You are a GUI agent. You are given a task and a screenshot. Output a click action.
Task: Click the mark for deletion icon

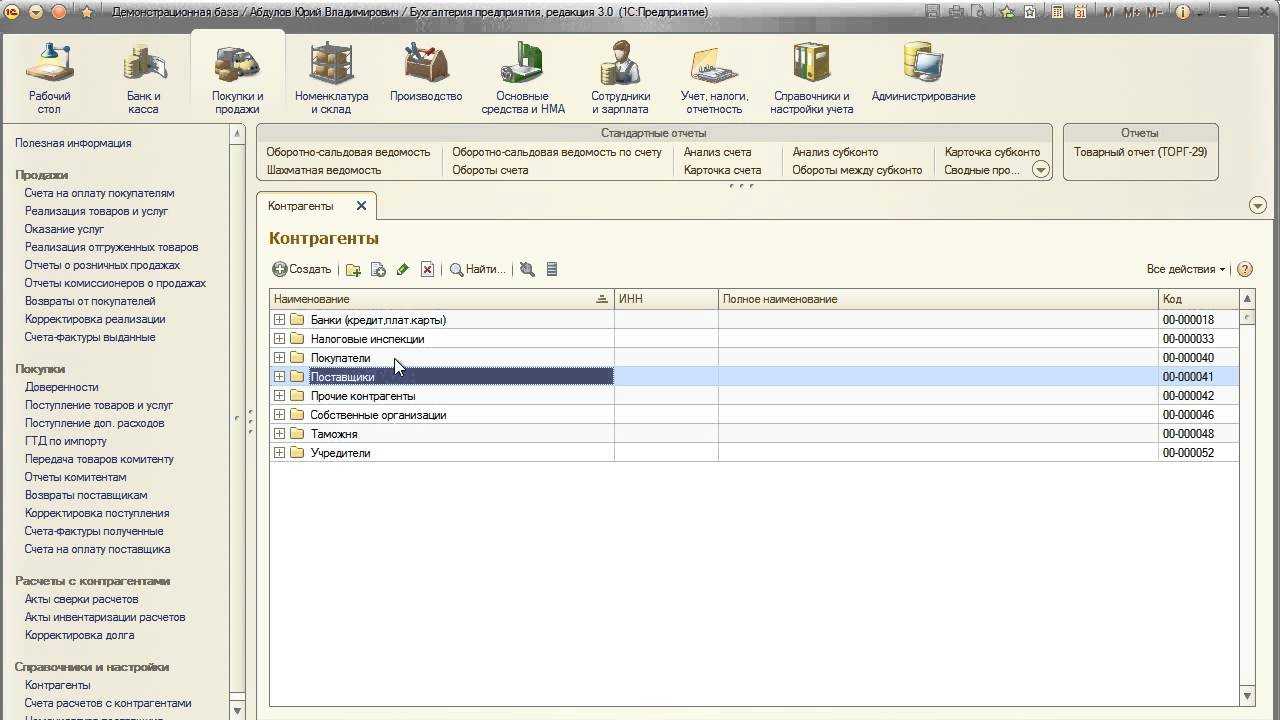427,270
